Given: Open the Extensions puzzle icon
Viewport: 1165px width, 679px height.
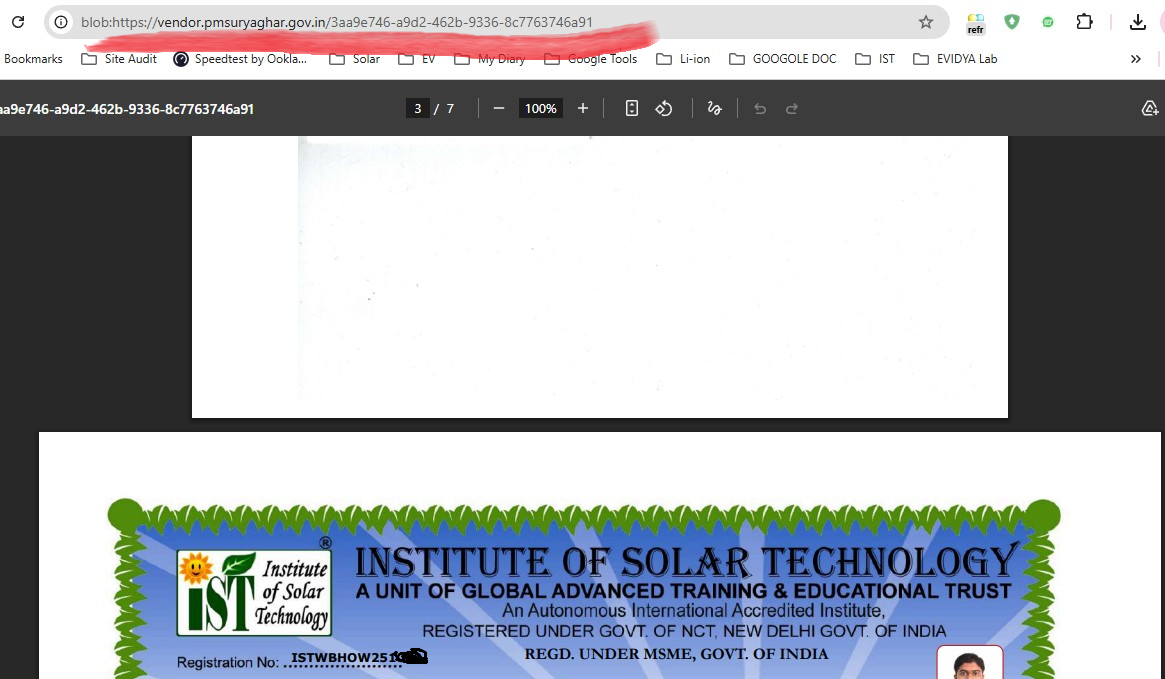Looking at the screenshot, I should [1084, 22].
